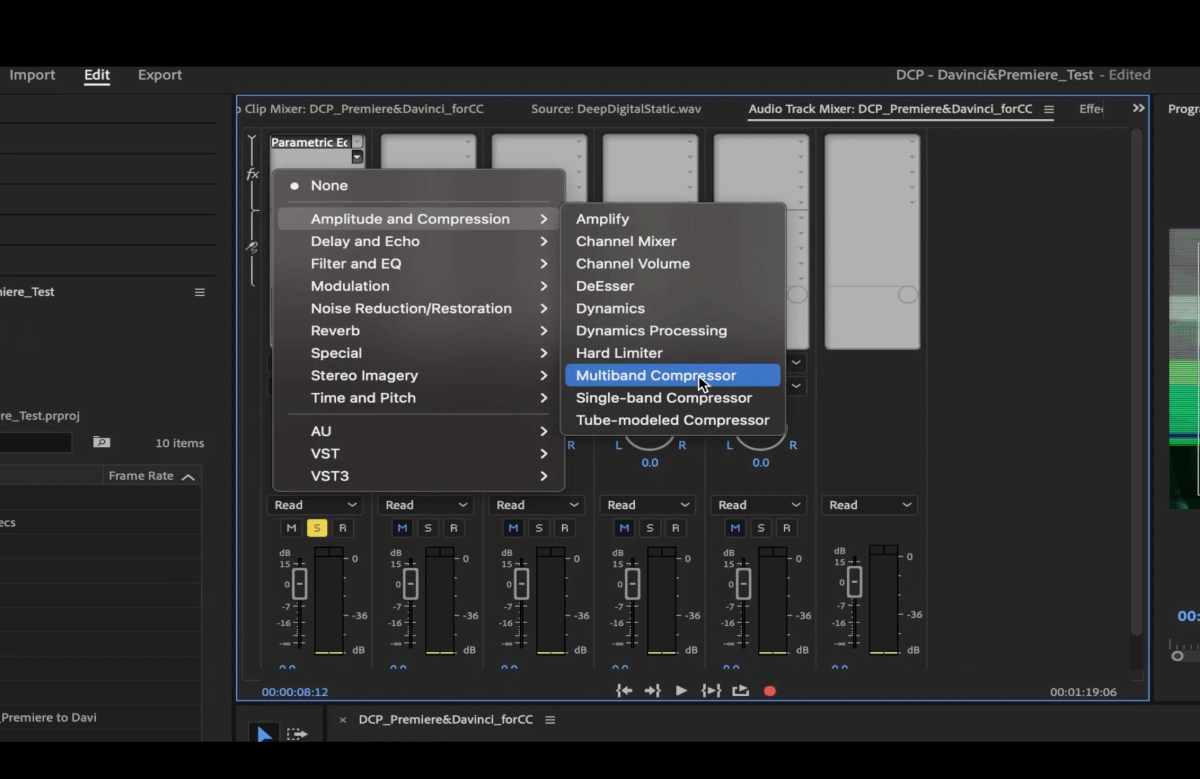Toggle the Loop playback icon
This screenshot has width=1200, height=779.
[x=740, y=690]
